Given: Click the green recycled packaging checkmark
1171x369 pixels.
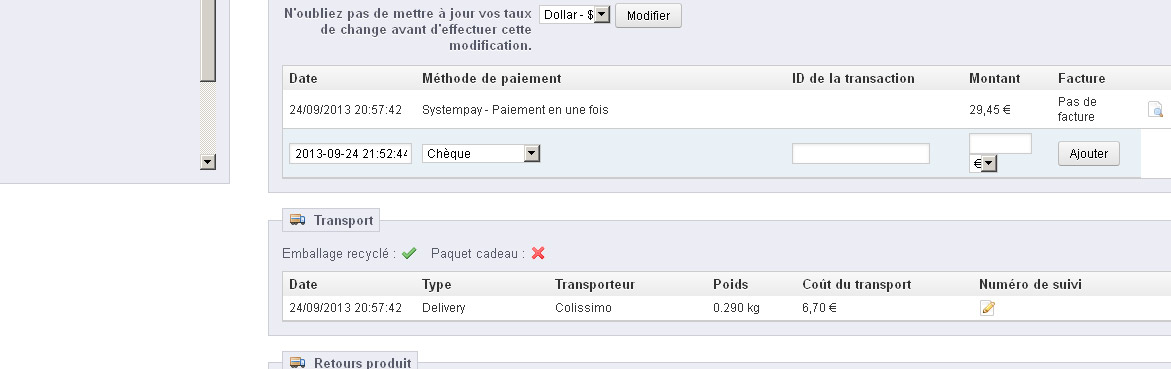Looking at the screenshot, I should pyautogui.click(x=409, y=253).
